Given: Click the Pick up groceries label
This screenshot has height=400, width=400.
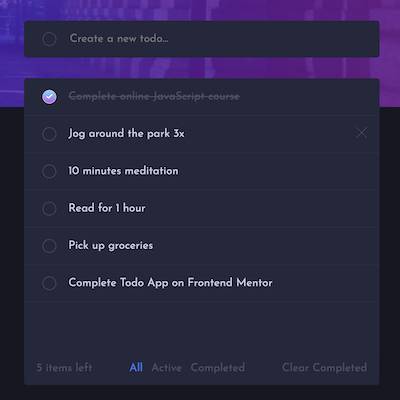Looking at the screenshot, I should click(111, 245).
